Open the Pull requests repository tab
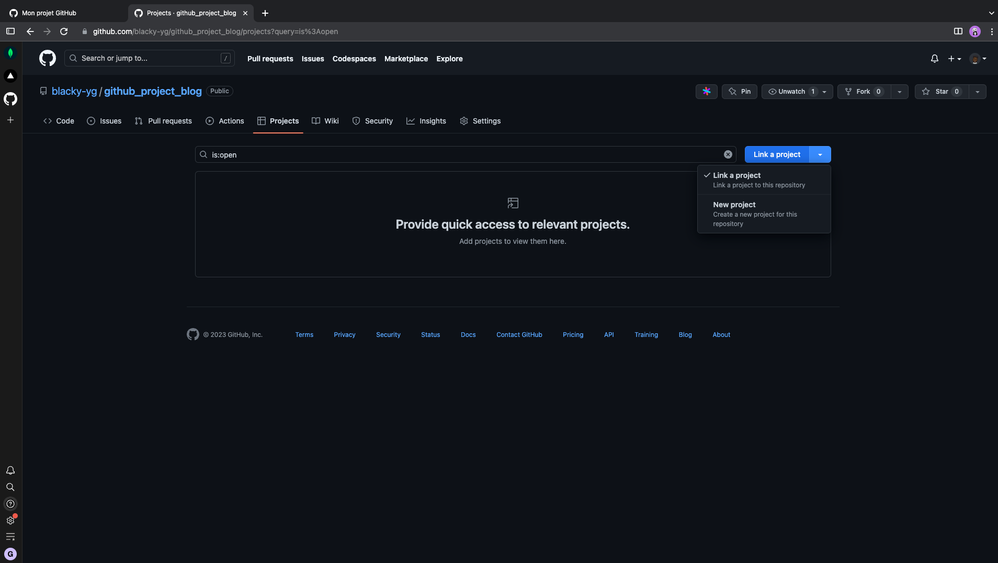 (163, 121)
